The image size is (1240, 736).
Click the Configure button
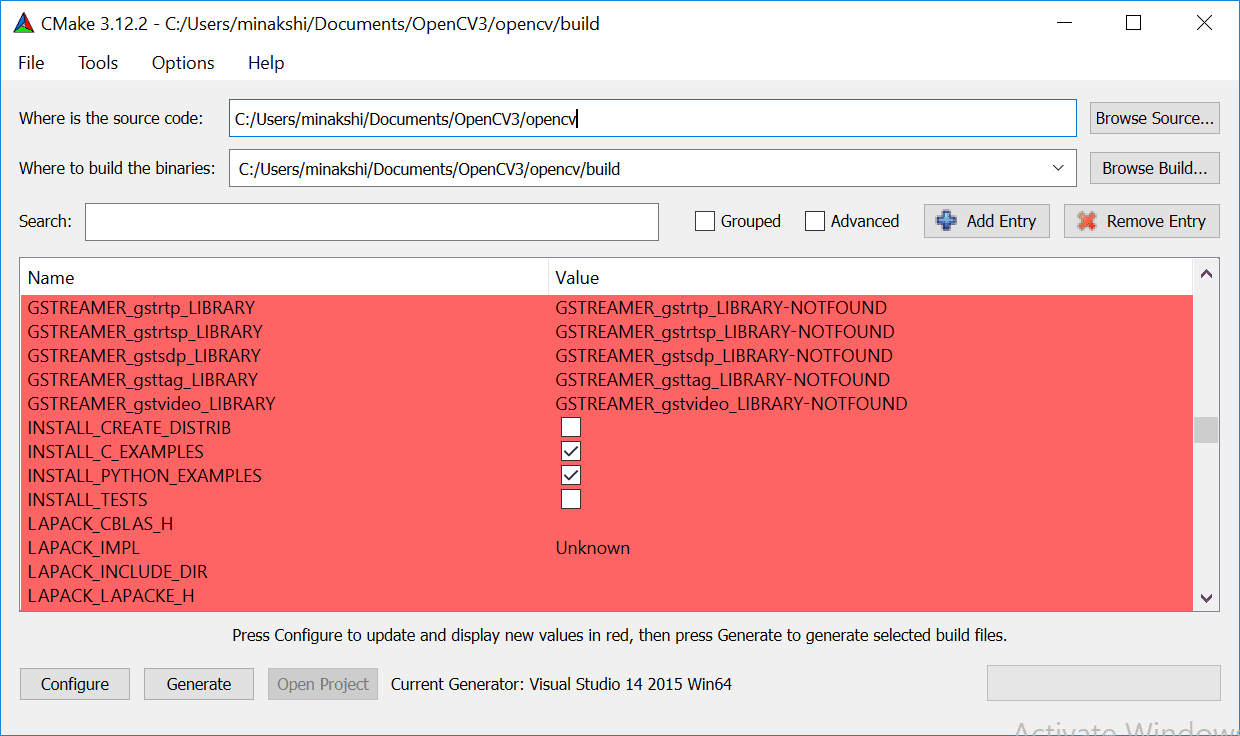click(75, 684)
